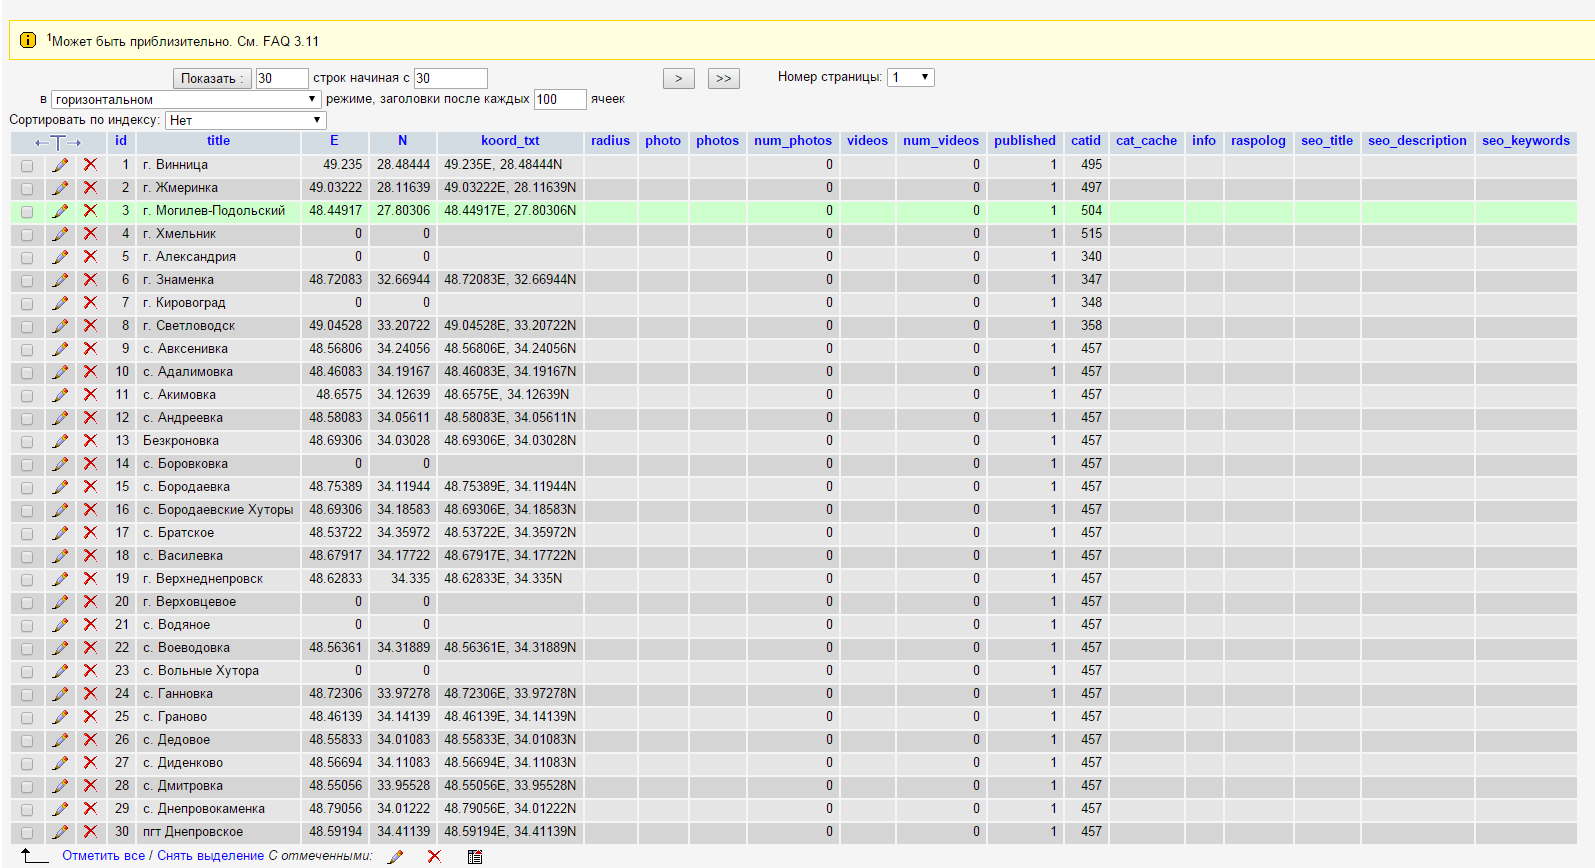
Task: Sort table by N column
Action: tap(403, 141)
